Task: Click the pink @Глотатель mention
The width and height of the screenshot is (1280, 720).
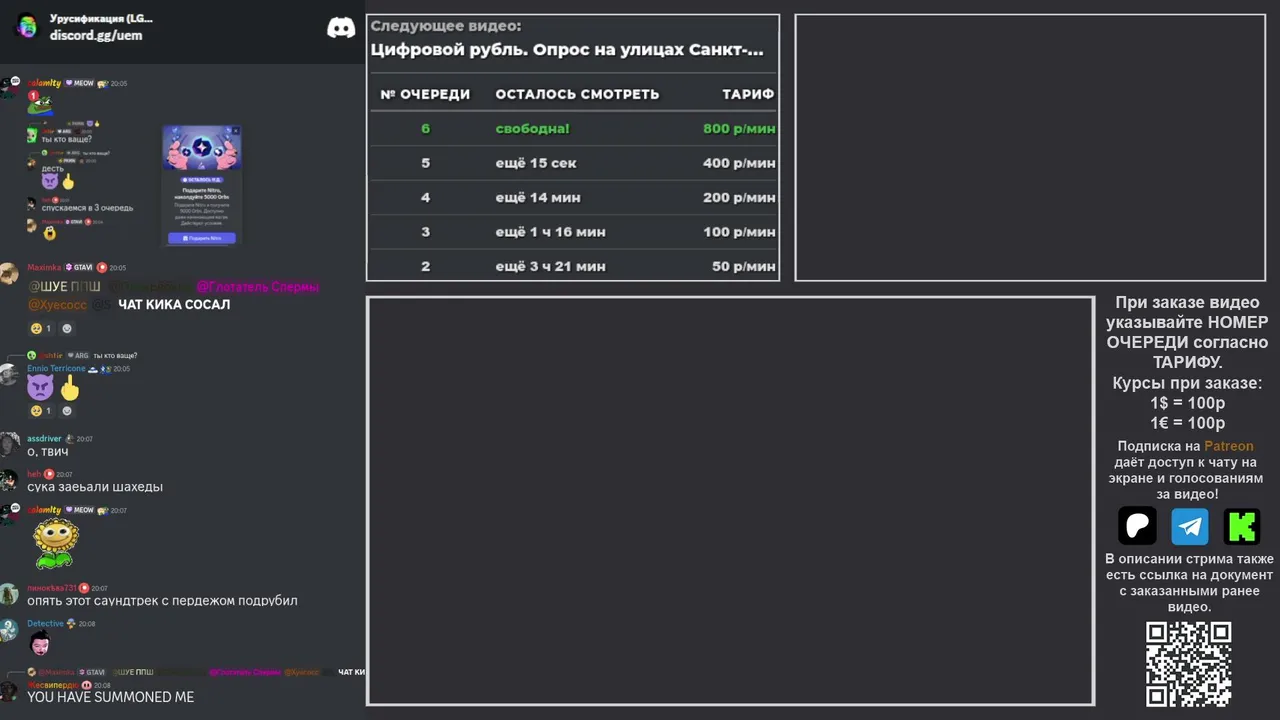Action: (x=257, y=287)
